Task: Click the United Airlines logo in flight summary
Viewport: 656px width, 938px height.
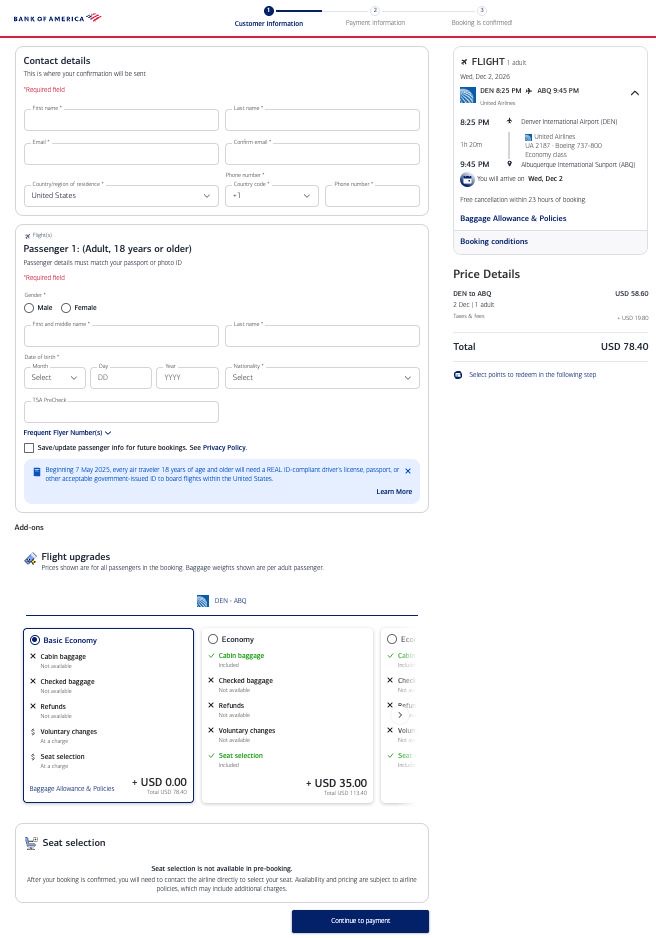Action: click(468, 95)
